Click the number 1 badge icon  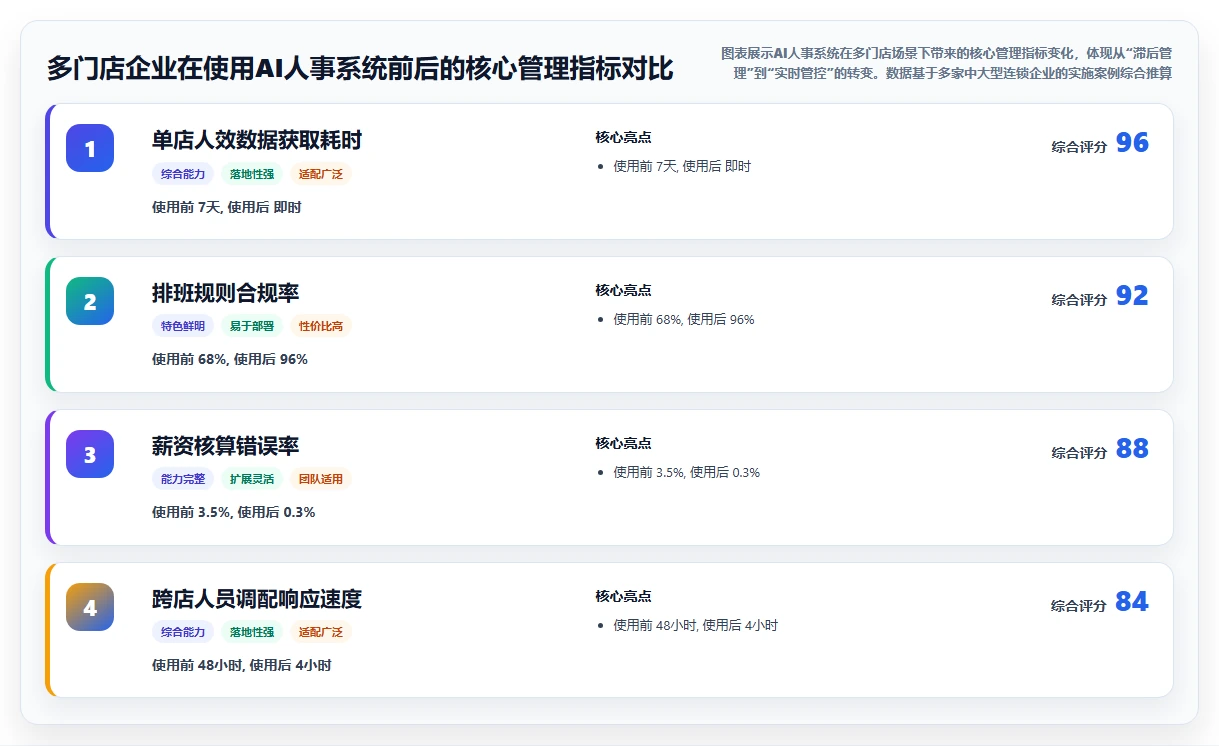click(x=90, y=148)
